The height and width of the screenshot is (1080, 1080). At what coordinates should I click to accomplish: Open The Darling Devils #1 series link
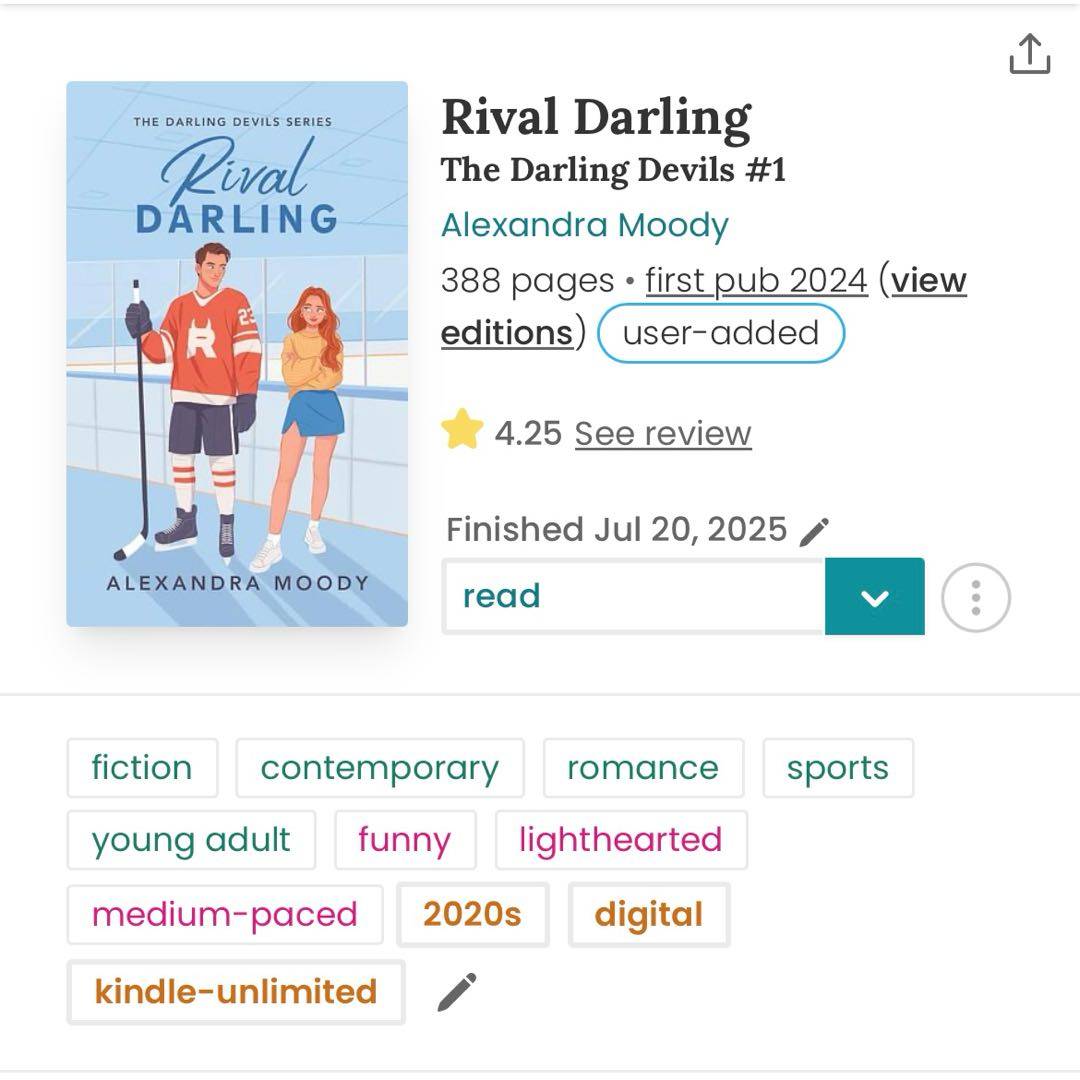click(613, 170)
